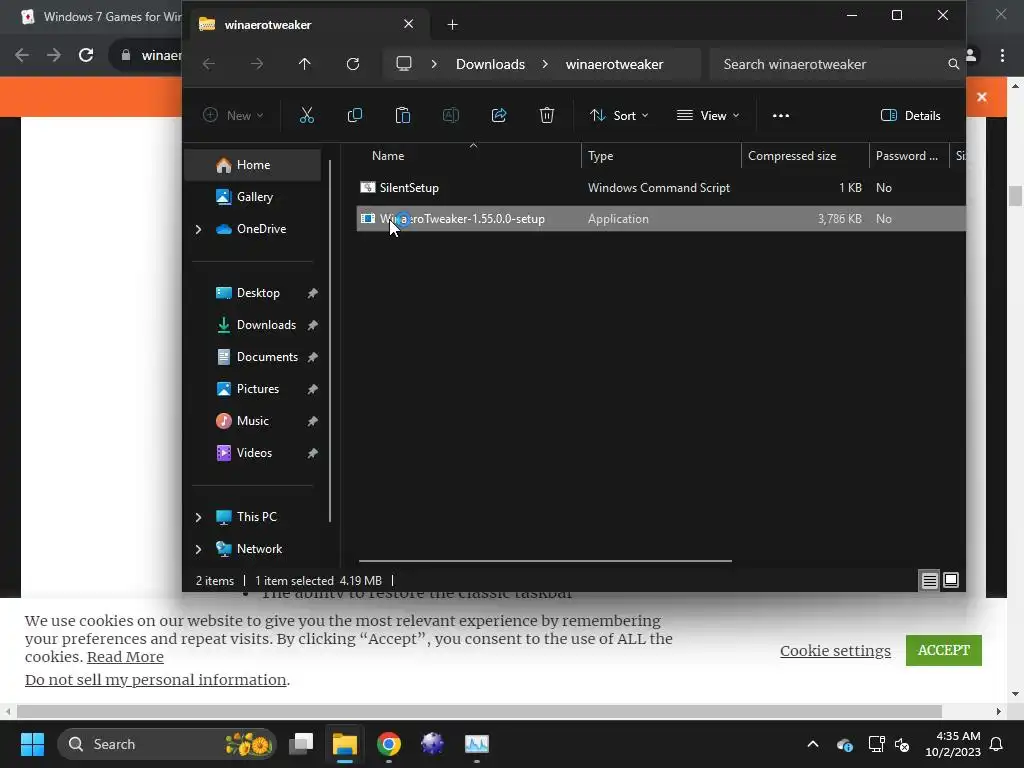
Task: Click the chevron after Downloads in address bar
Action: pos(545,64)
